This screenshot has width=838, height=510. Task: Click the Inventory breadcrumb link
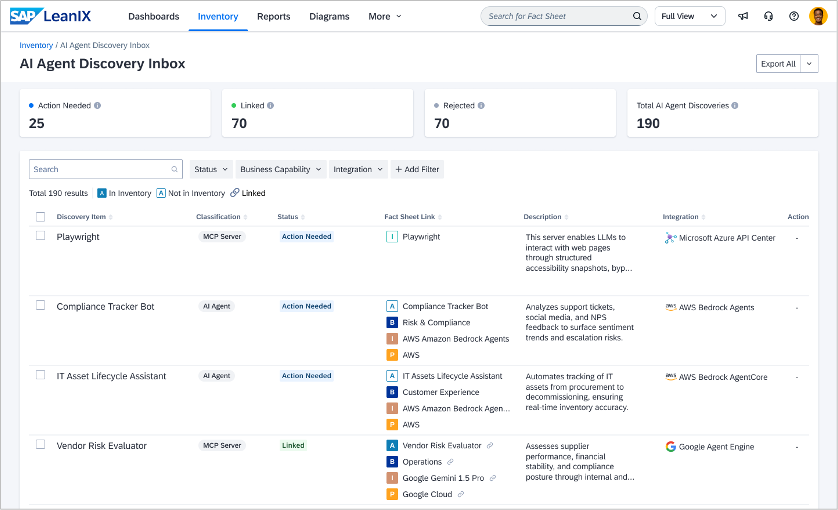click(36, 45)
